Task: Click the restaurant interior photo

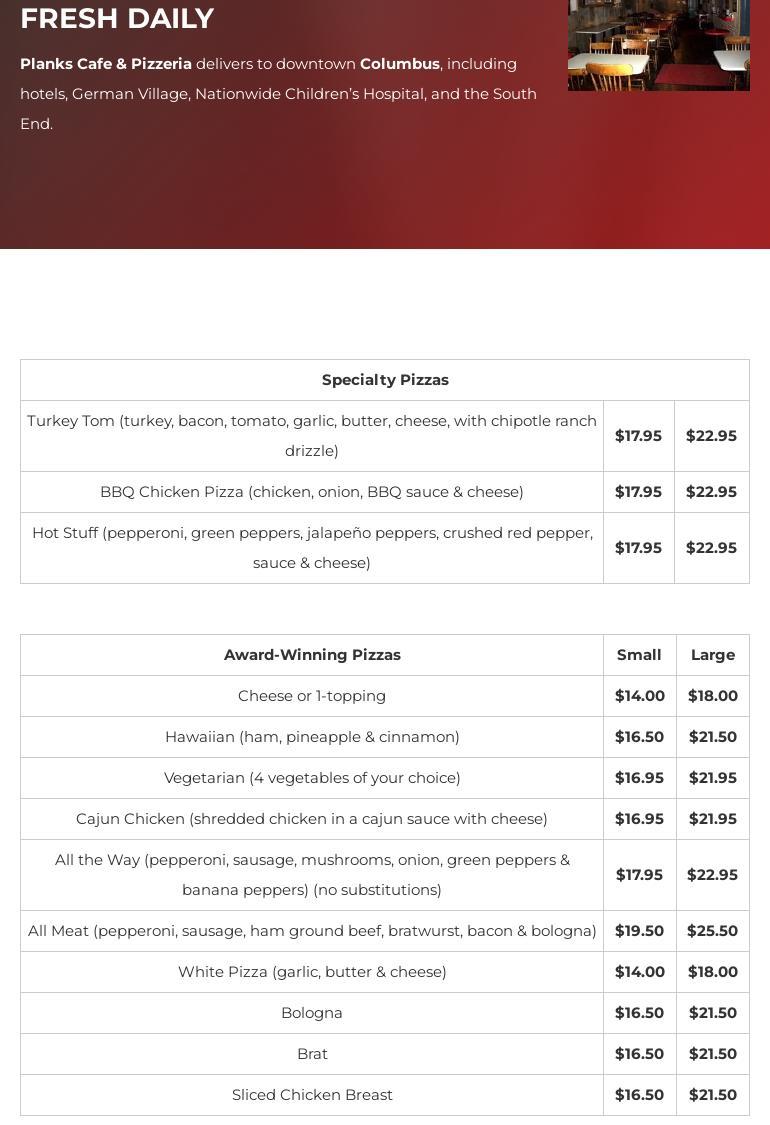Action: [x=658, y=44]
